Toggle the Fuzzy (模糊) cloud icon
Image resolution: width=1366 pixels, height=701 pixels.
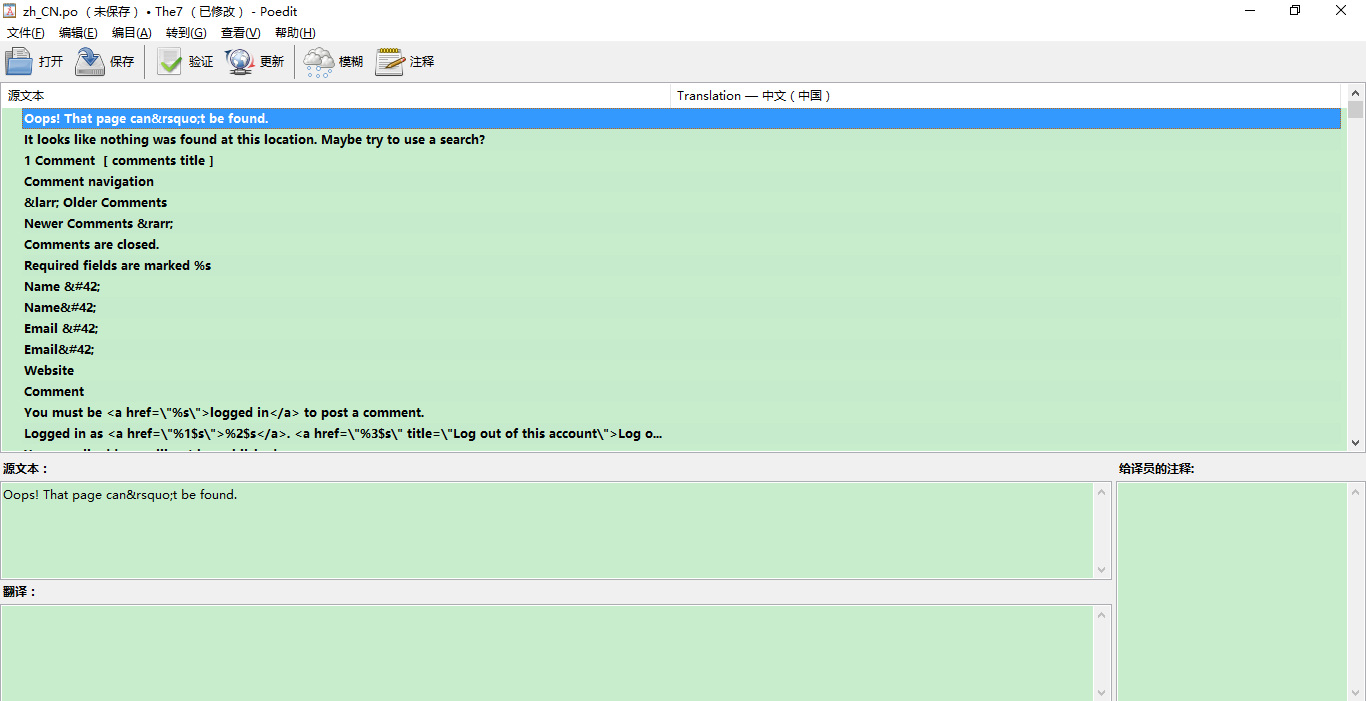[319, 62]
